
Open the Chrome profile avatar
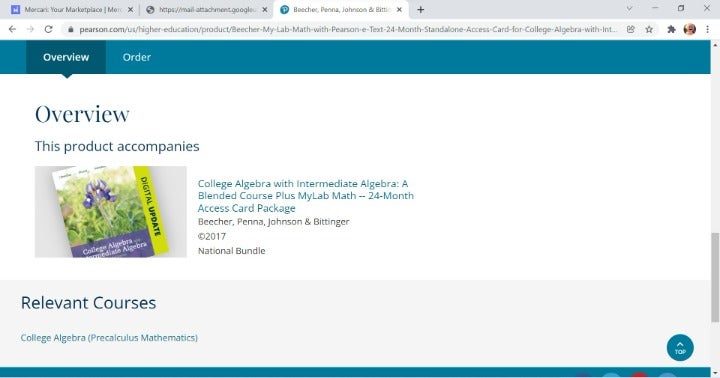[x=690, y=29]
